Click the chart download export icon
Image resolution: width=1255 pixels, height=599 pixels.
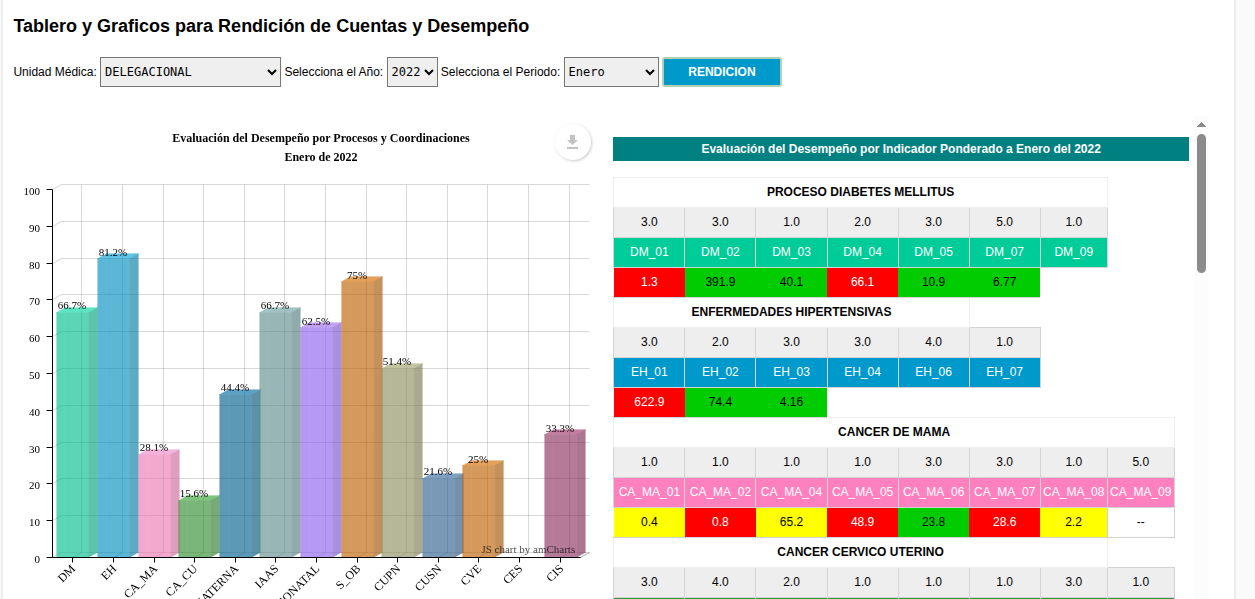[x=572, y=142]
